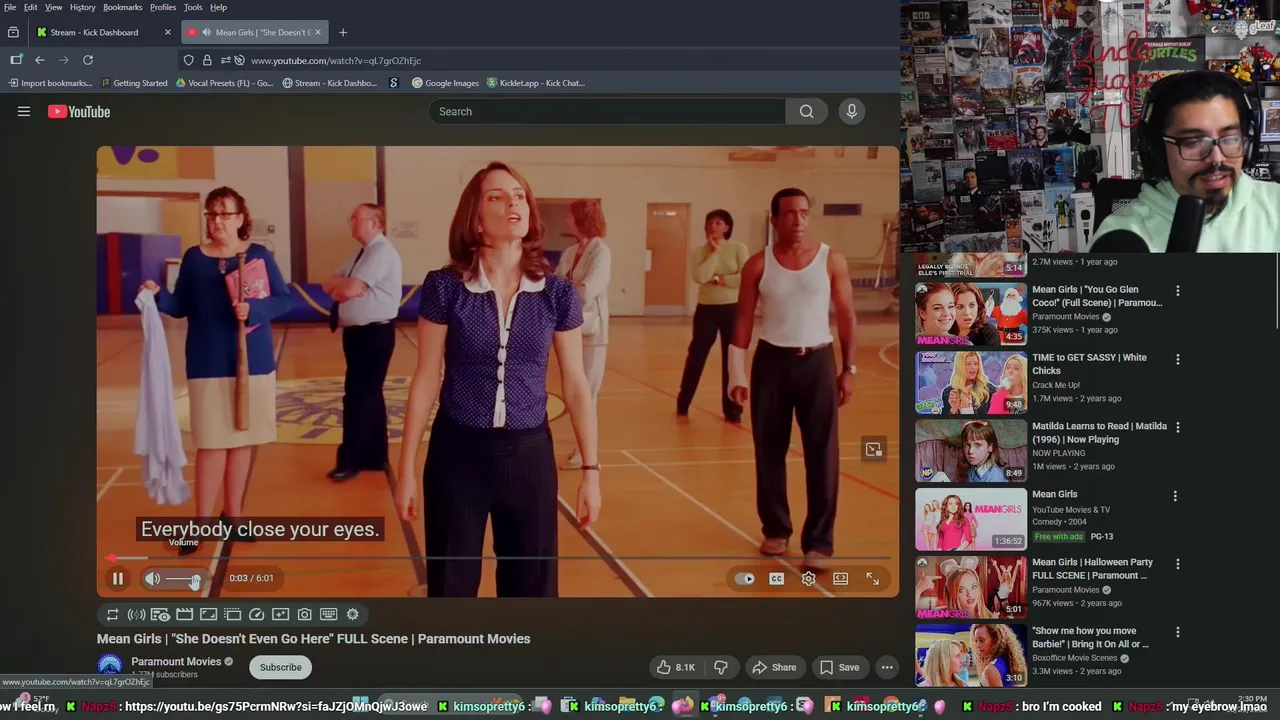The width and height of the screenshot is (1280, 720).
Task: Click the tracking protection shield icon
Action: [188, 60]
